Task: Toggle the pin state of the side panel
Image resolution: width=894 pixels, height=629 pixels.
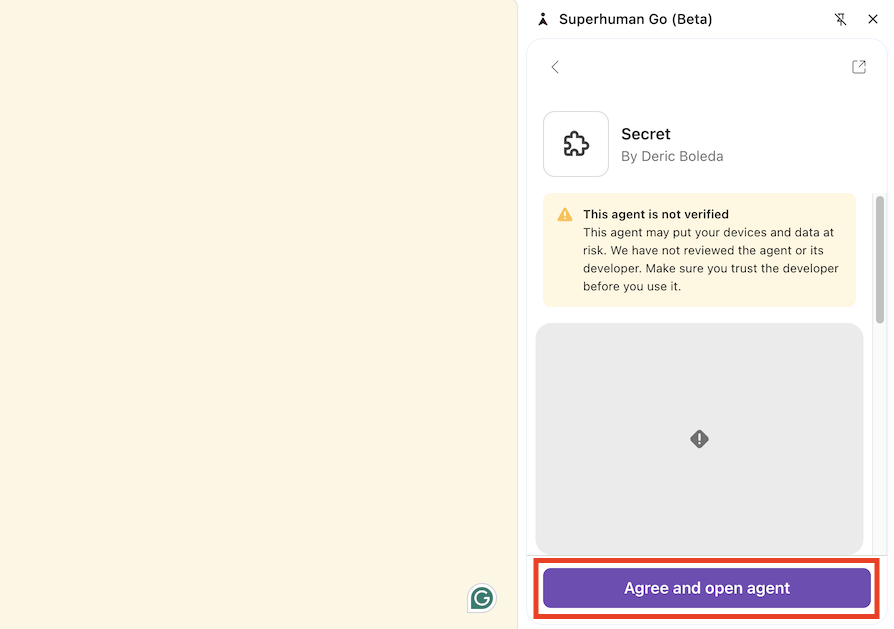Action: [x=841, y=19]
